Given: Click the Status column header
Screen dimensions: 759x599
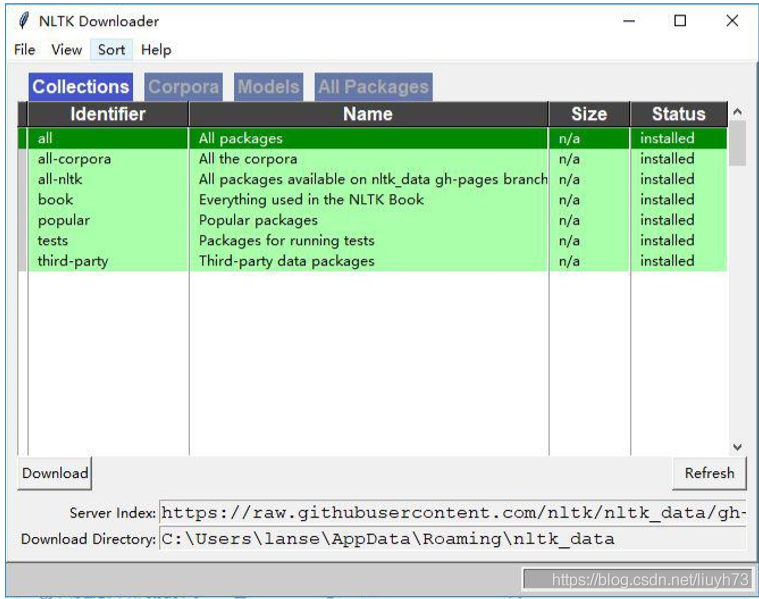Looking at the screenshot, I should click(679, 114).
